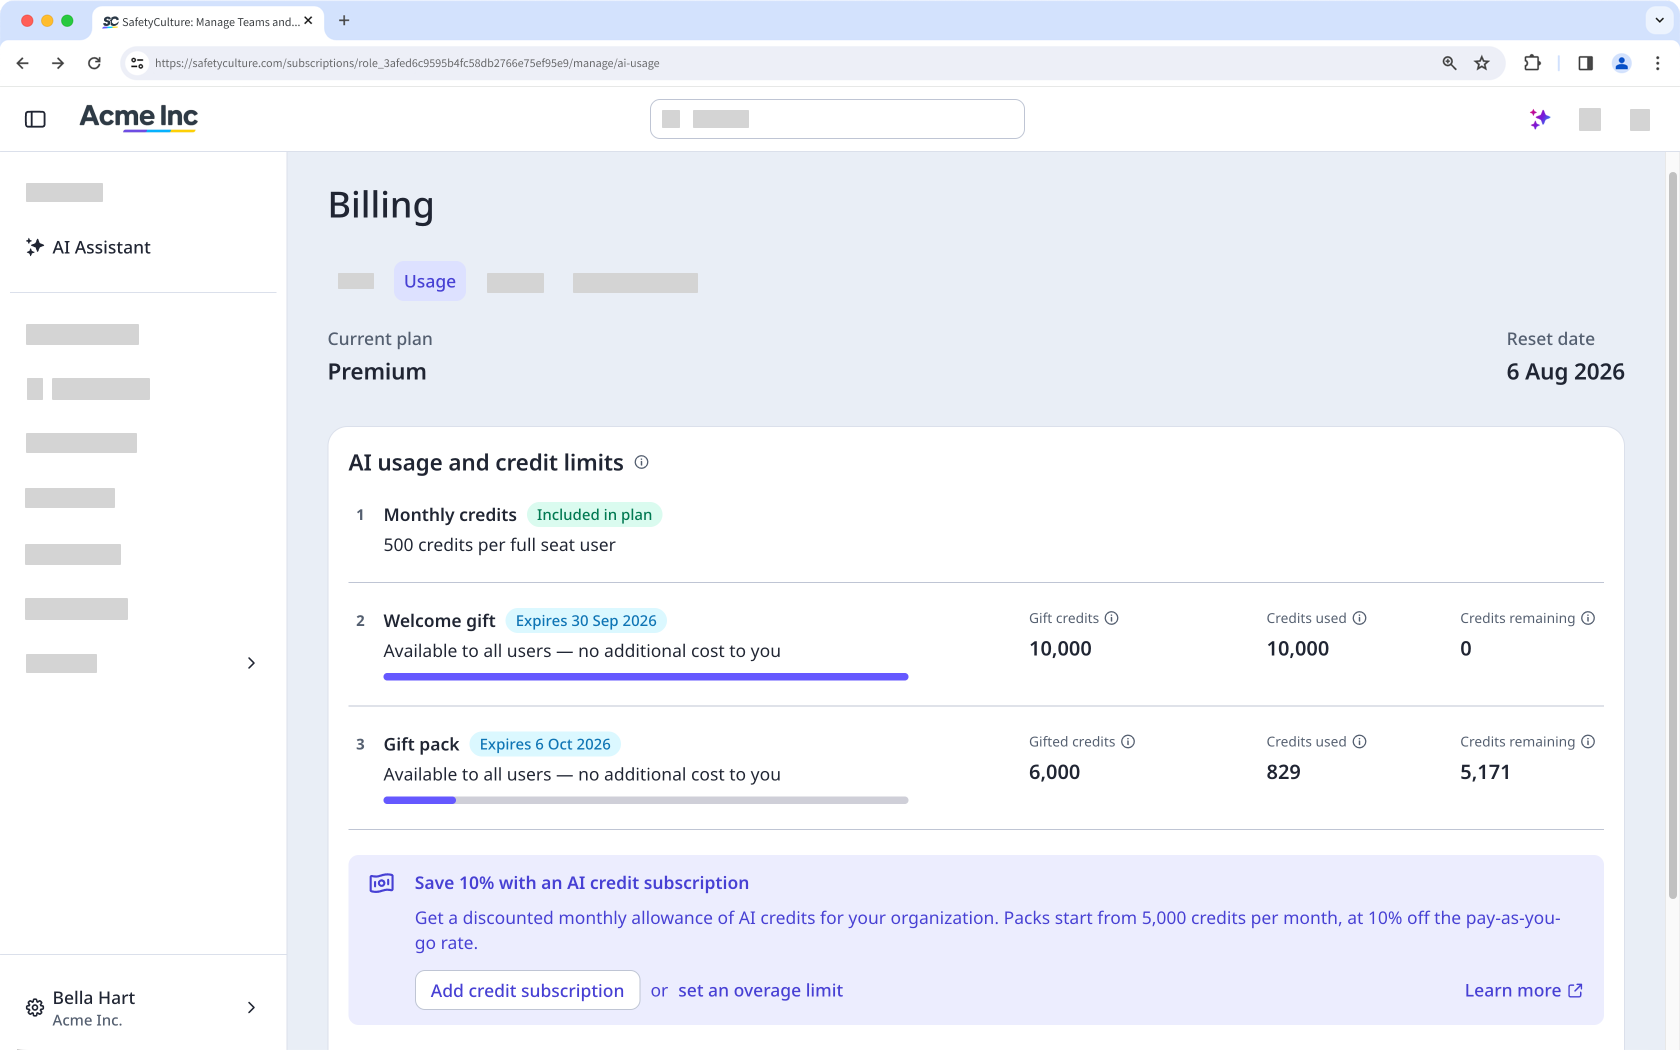Click the browser address bar URL
The width and height of the screenshot is (1680, 1050).
407,63
